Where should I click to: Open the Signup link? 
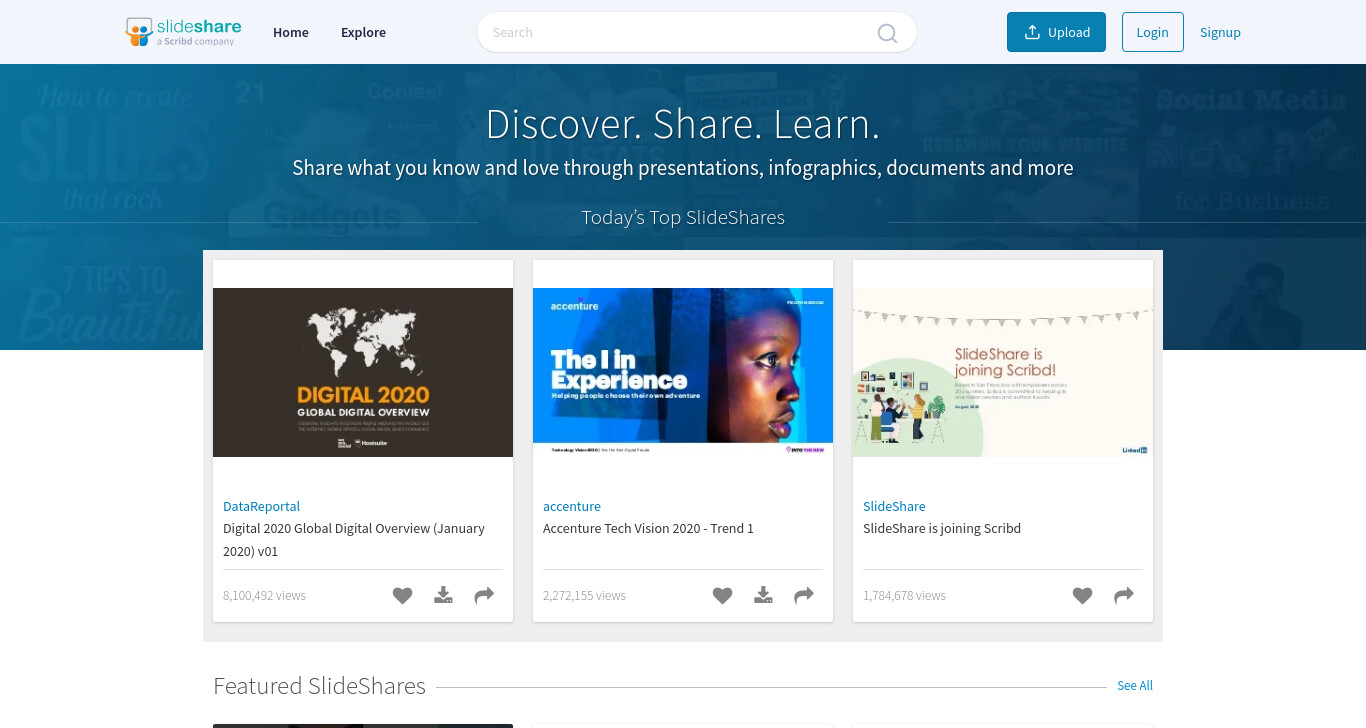click(1220, 32)
